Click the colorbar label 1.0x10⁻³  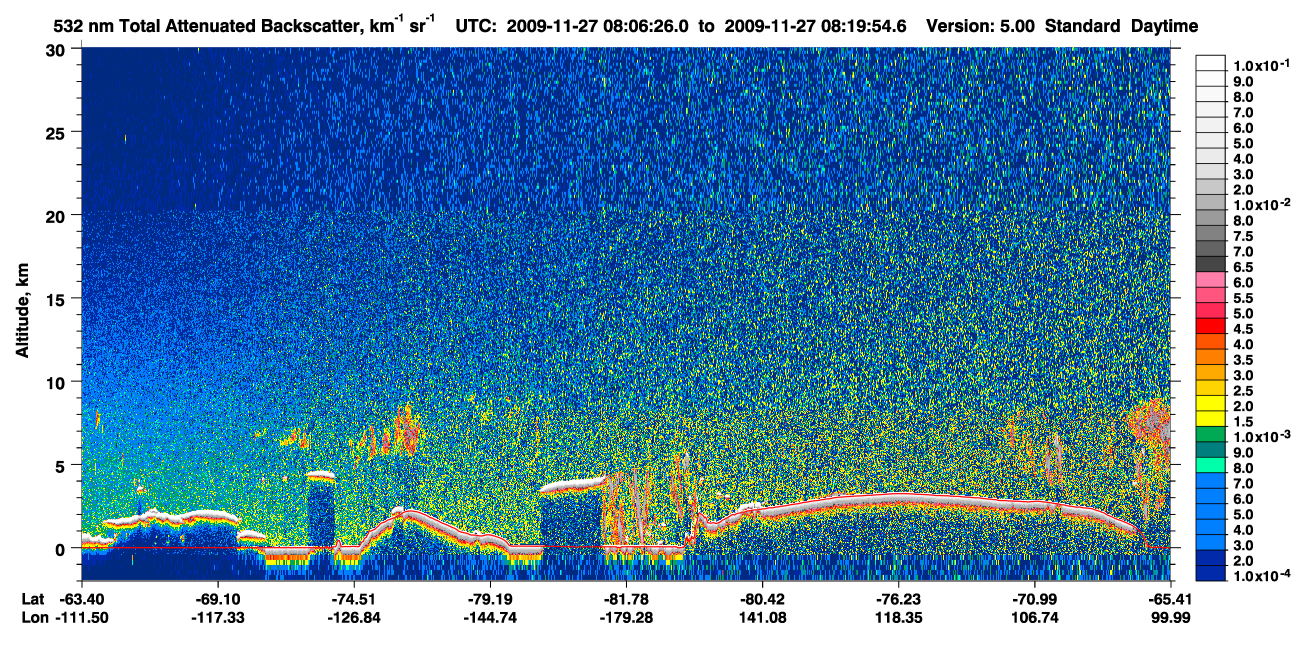(x=1263, y=437)
